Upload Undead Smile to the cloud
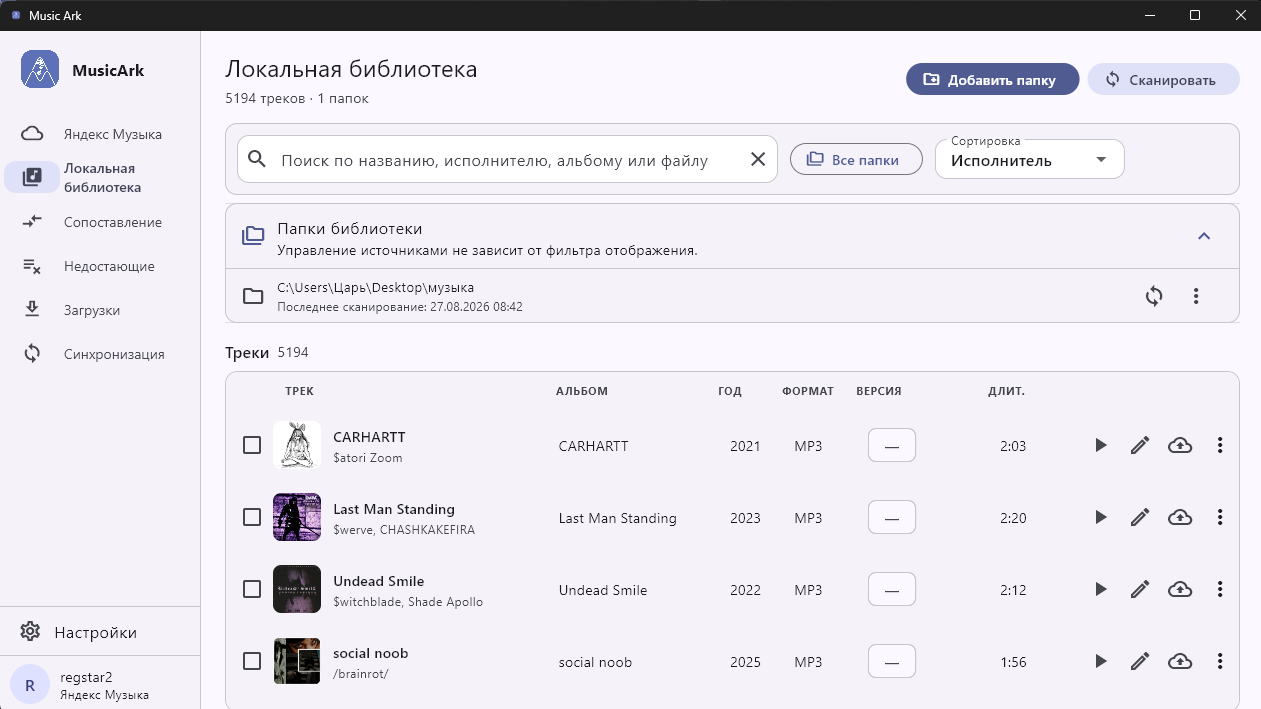The width and height of the screenshot is (1261, 709). point(1180,590)
